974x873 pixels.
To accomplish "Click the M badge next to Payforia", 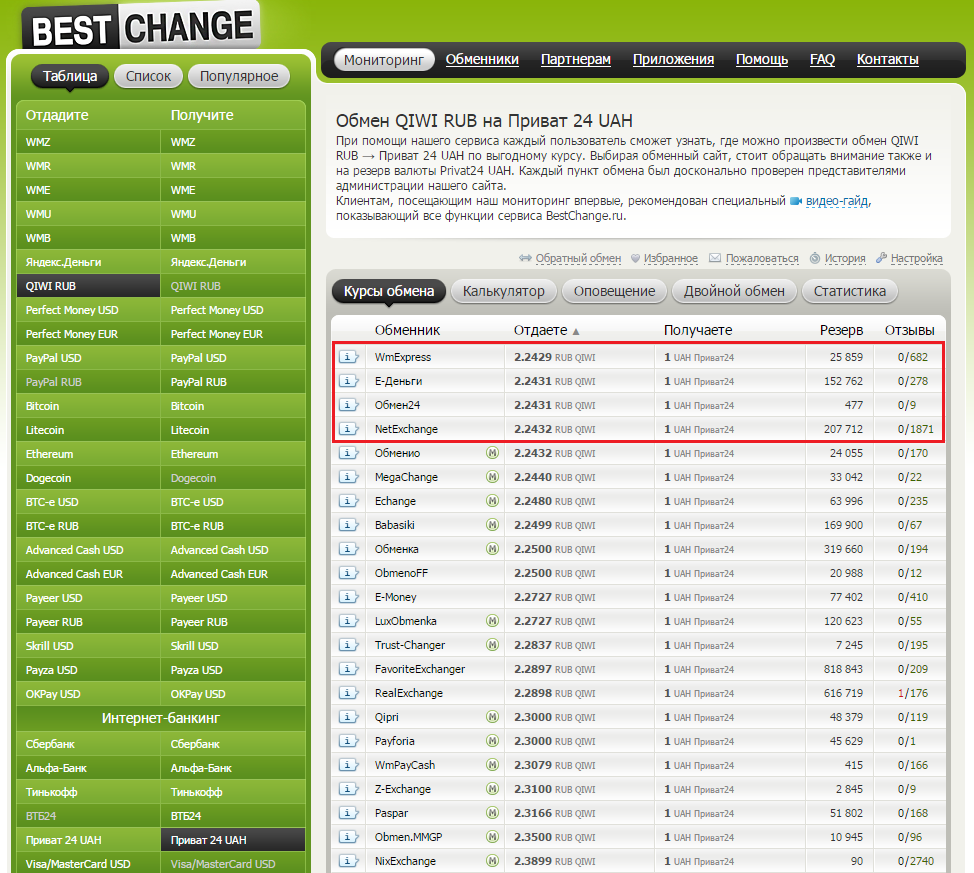I will pos(493,741).
